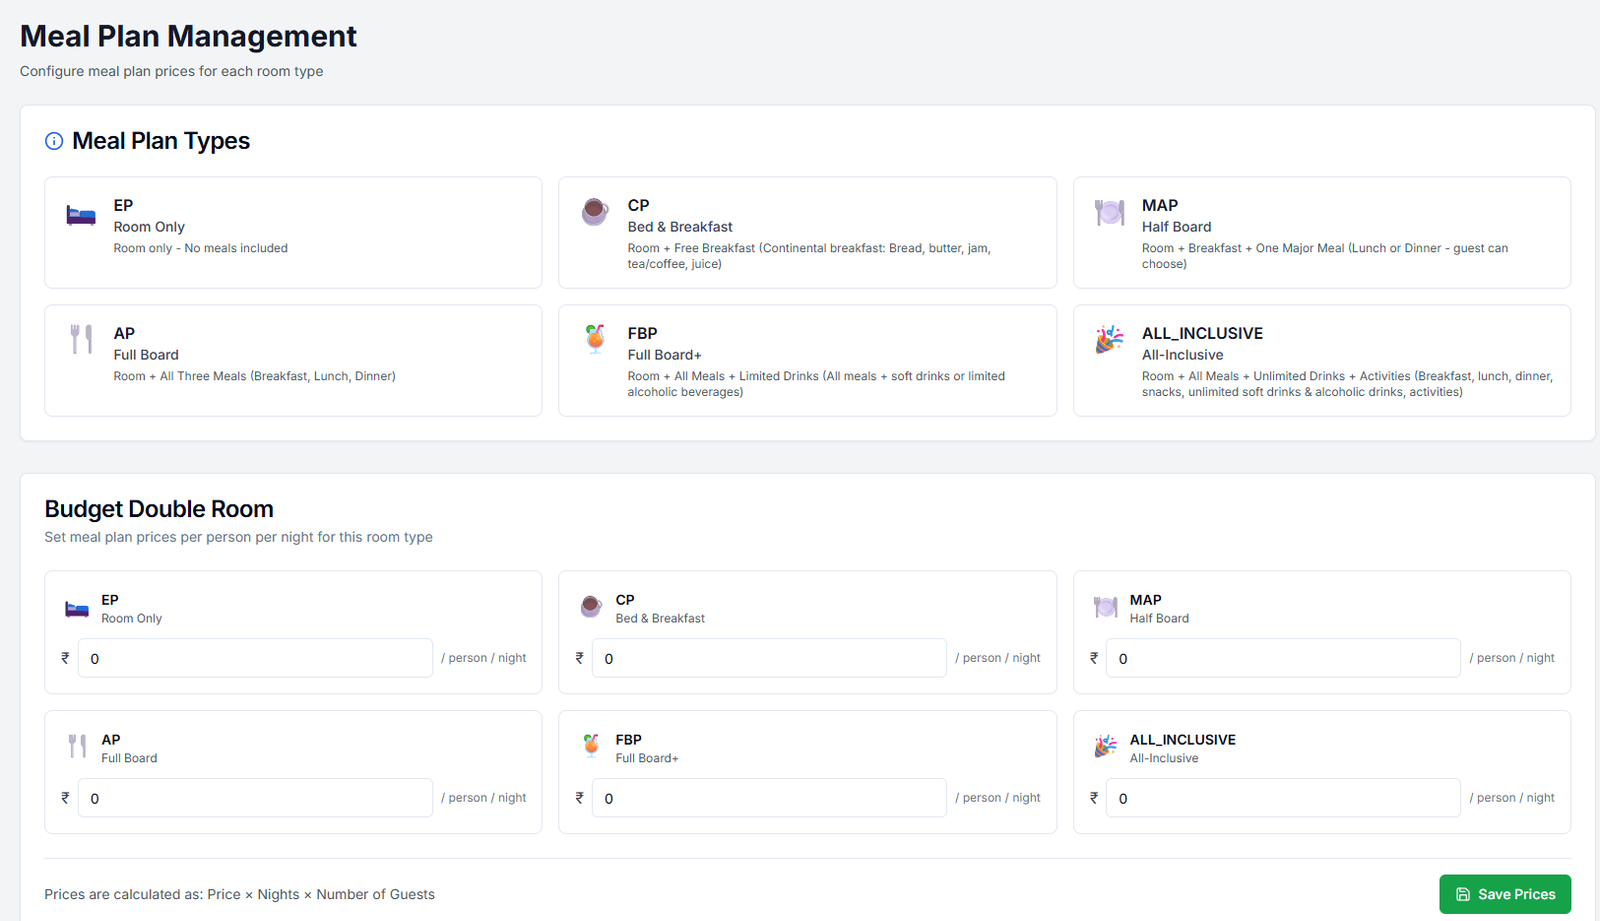This screenshot has width=1600, height=921.
Task: Click the bed icon in the EP price card
Action: coord(77,608)
